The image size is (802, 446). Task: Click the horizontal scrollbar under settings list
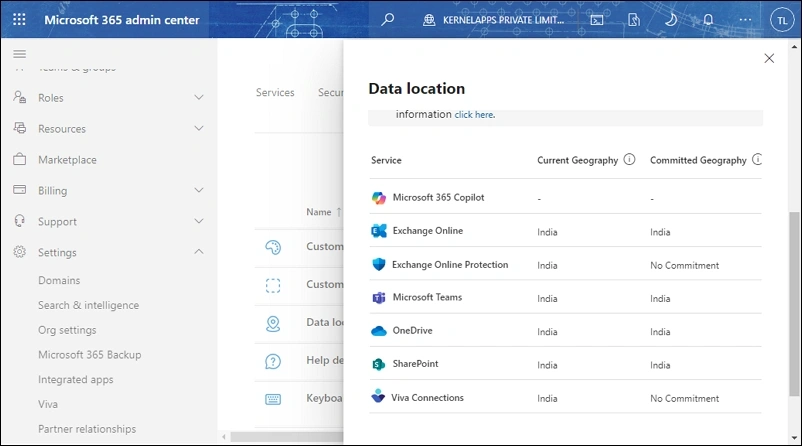[286, 437]
